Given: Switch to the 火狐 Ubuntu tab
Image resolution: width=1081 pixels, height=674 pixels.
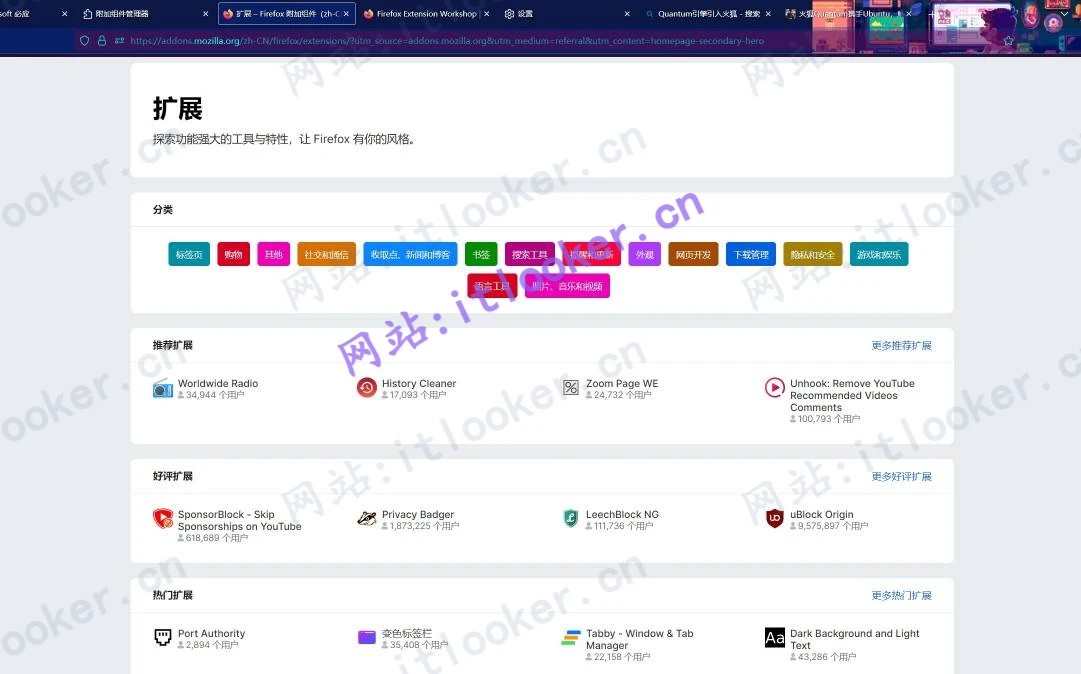Looking at the screenshot, I should 848,14.
